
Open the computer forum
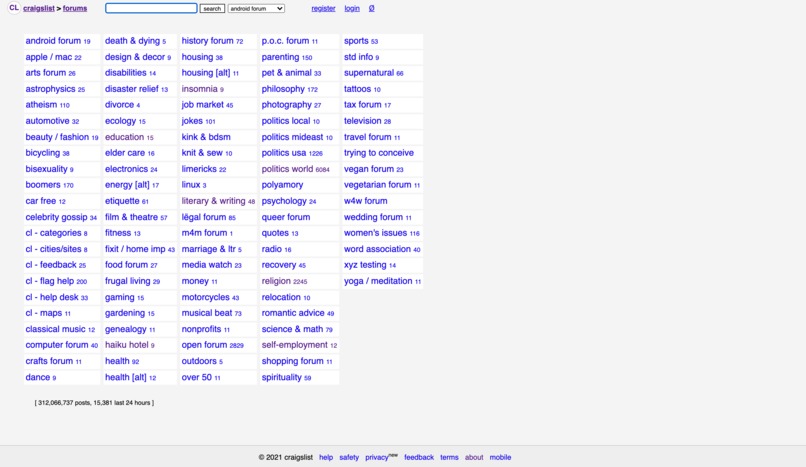[x=57, y=345]
